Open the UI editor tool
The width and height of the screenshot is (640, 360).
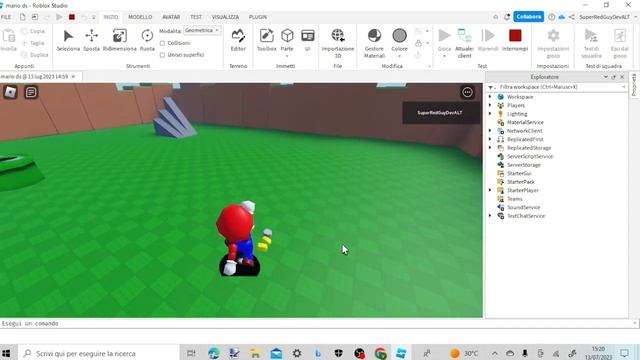(x=307, y=40)
